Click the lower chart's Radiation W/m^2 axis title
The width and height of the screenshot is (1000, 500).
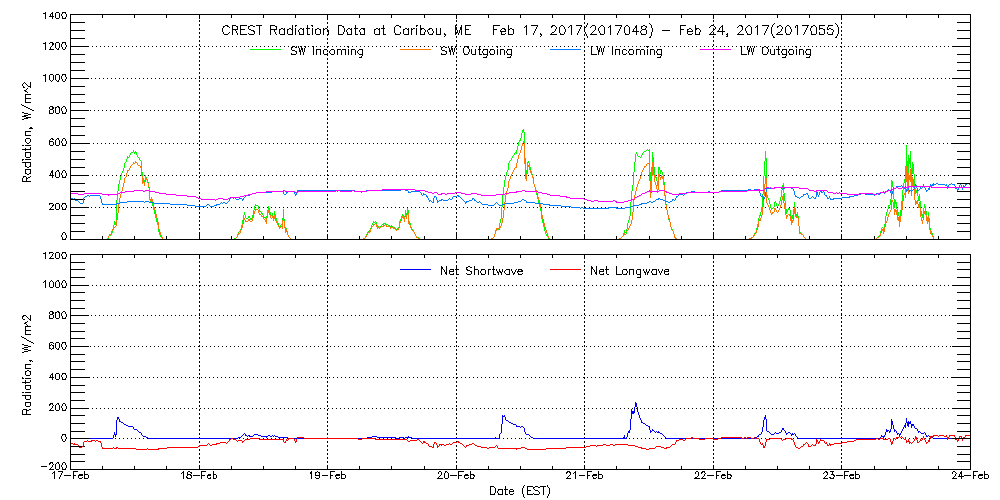(x=29, y=361)
